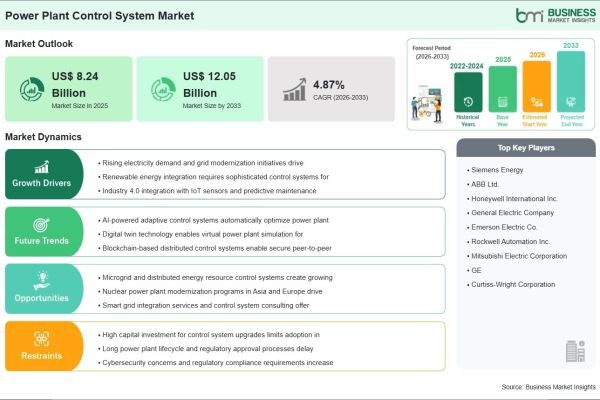Click the Cybersecurity concerns bullet
This screenshot has height=400, width=600.
pos(216,362)
